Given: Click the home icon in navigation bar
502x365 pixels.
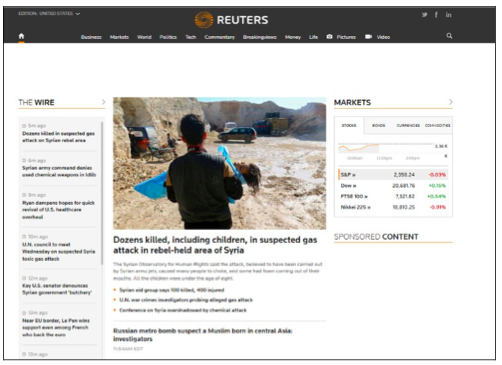Looking at the screenshot, I should click(21, 36).
